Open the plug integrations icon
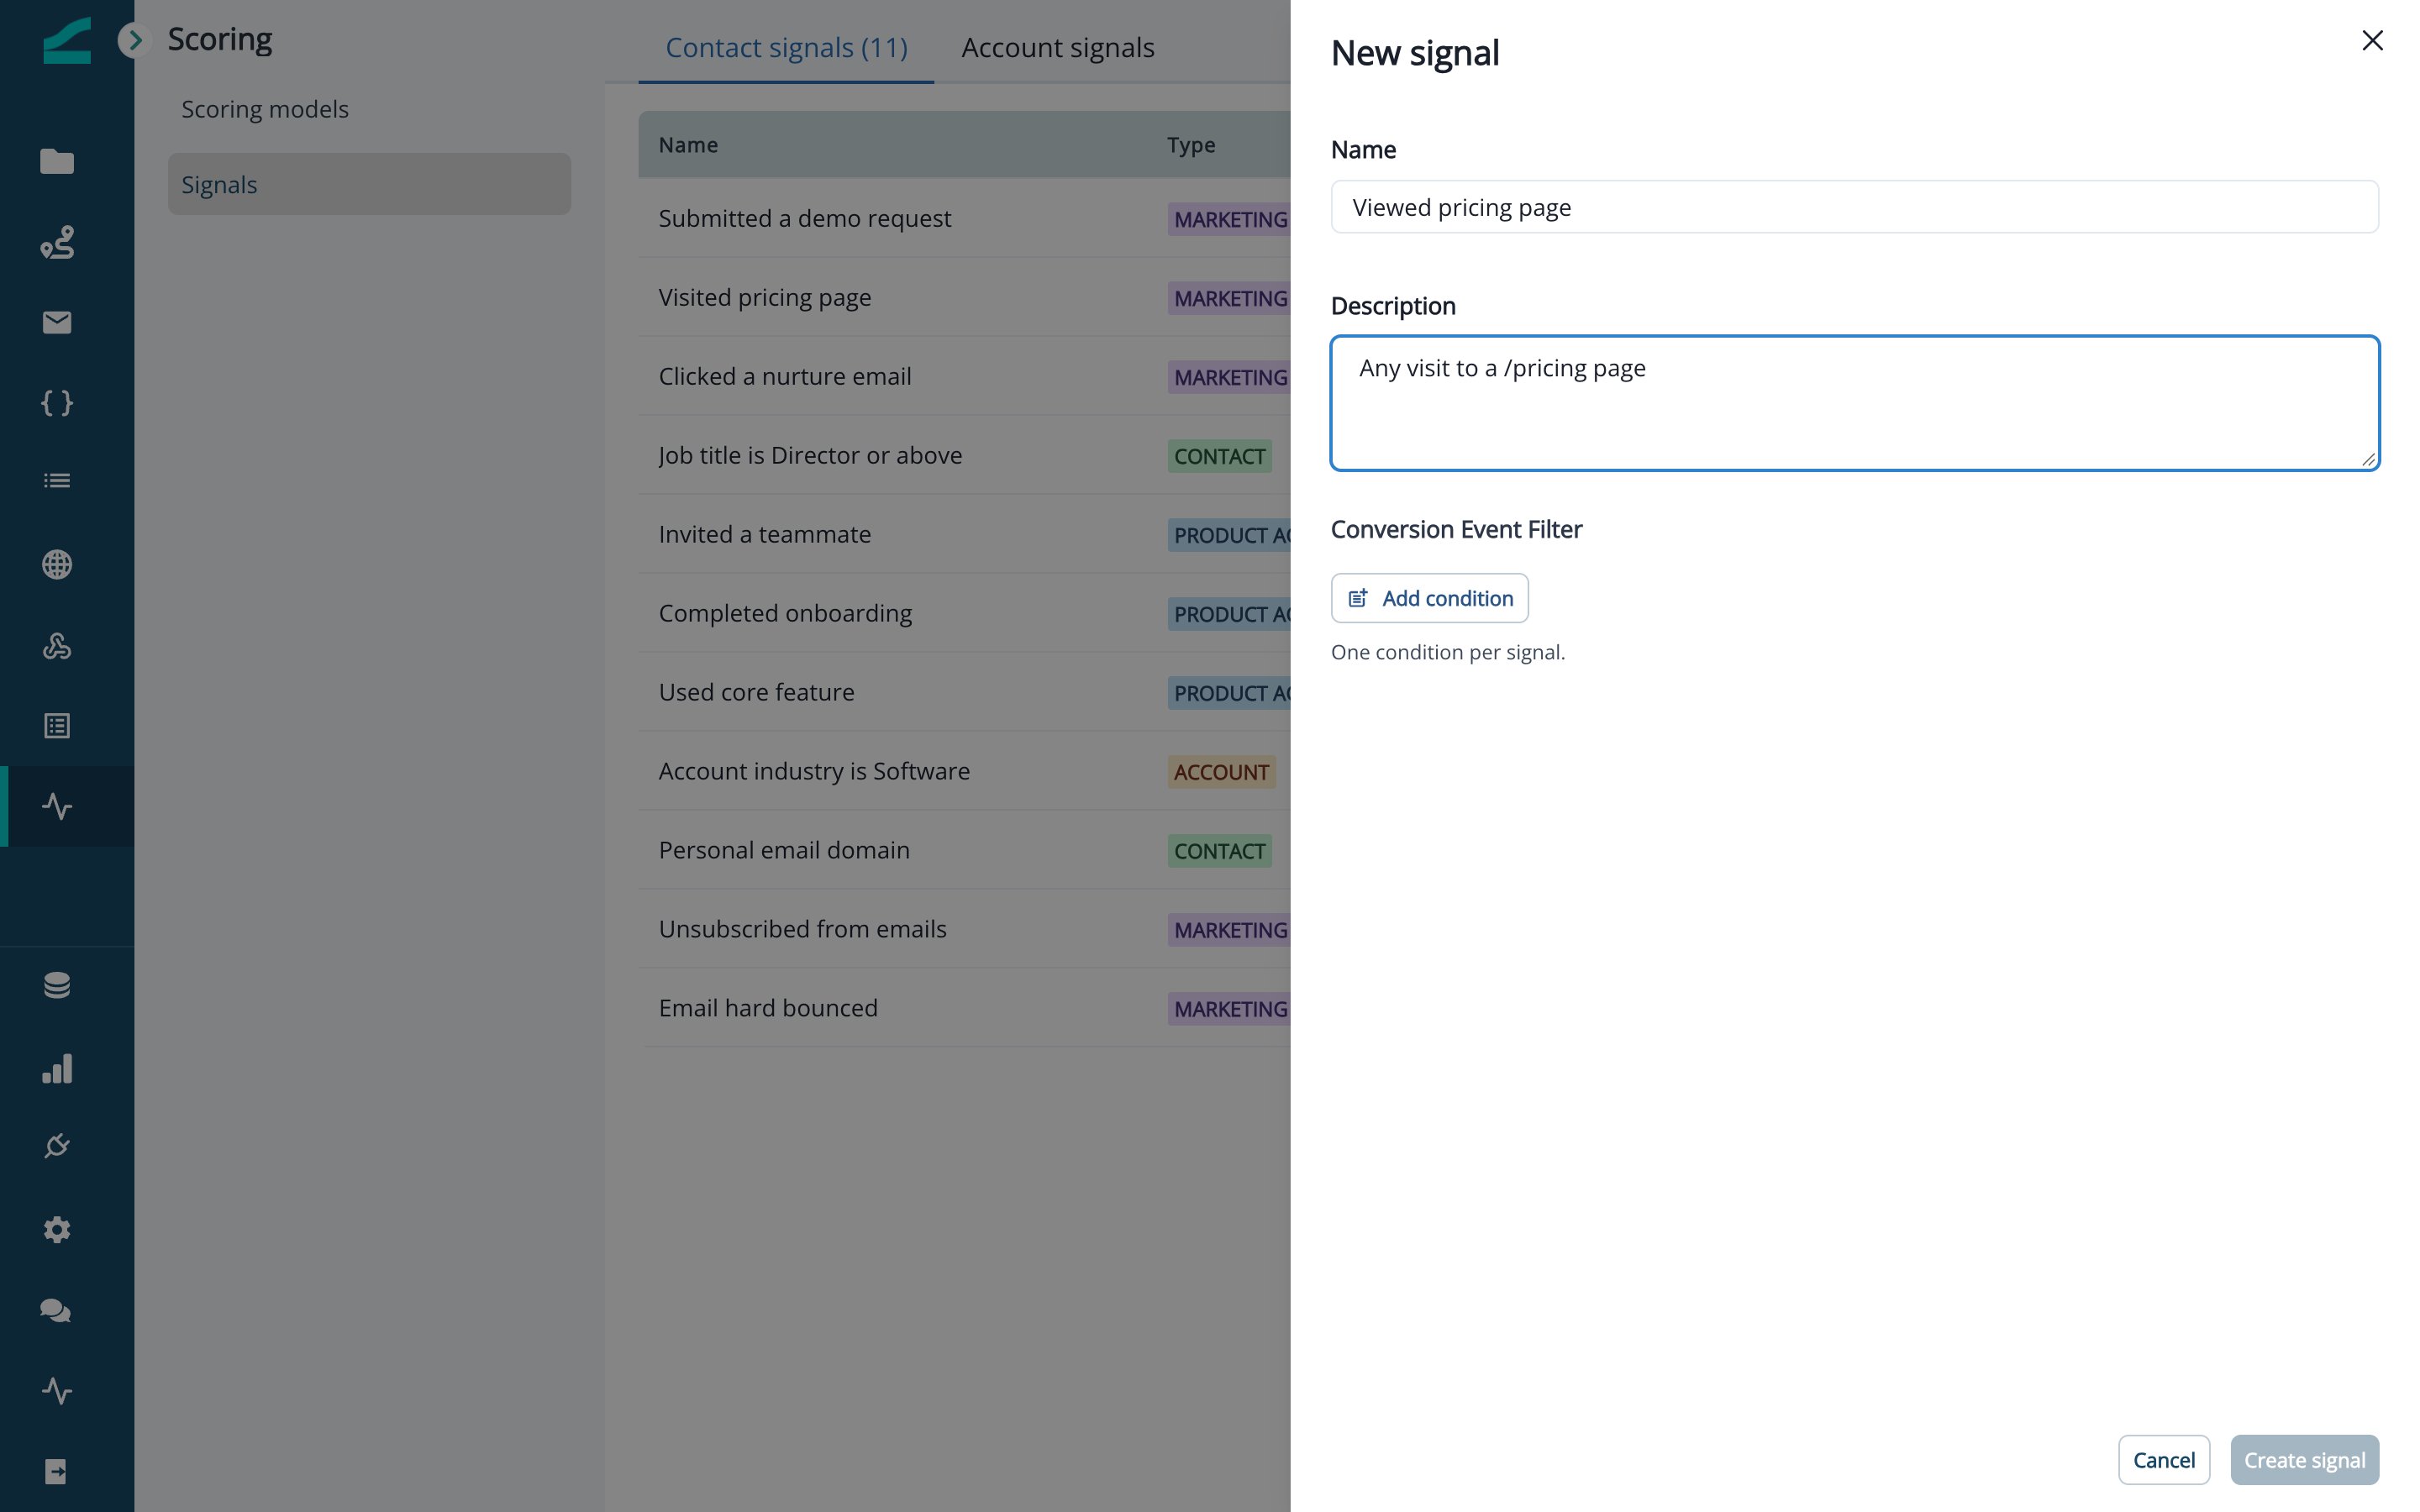 (57, 1146)
